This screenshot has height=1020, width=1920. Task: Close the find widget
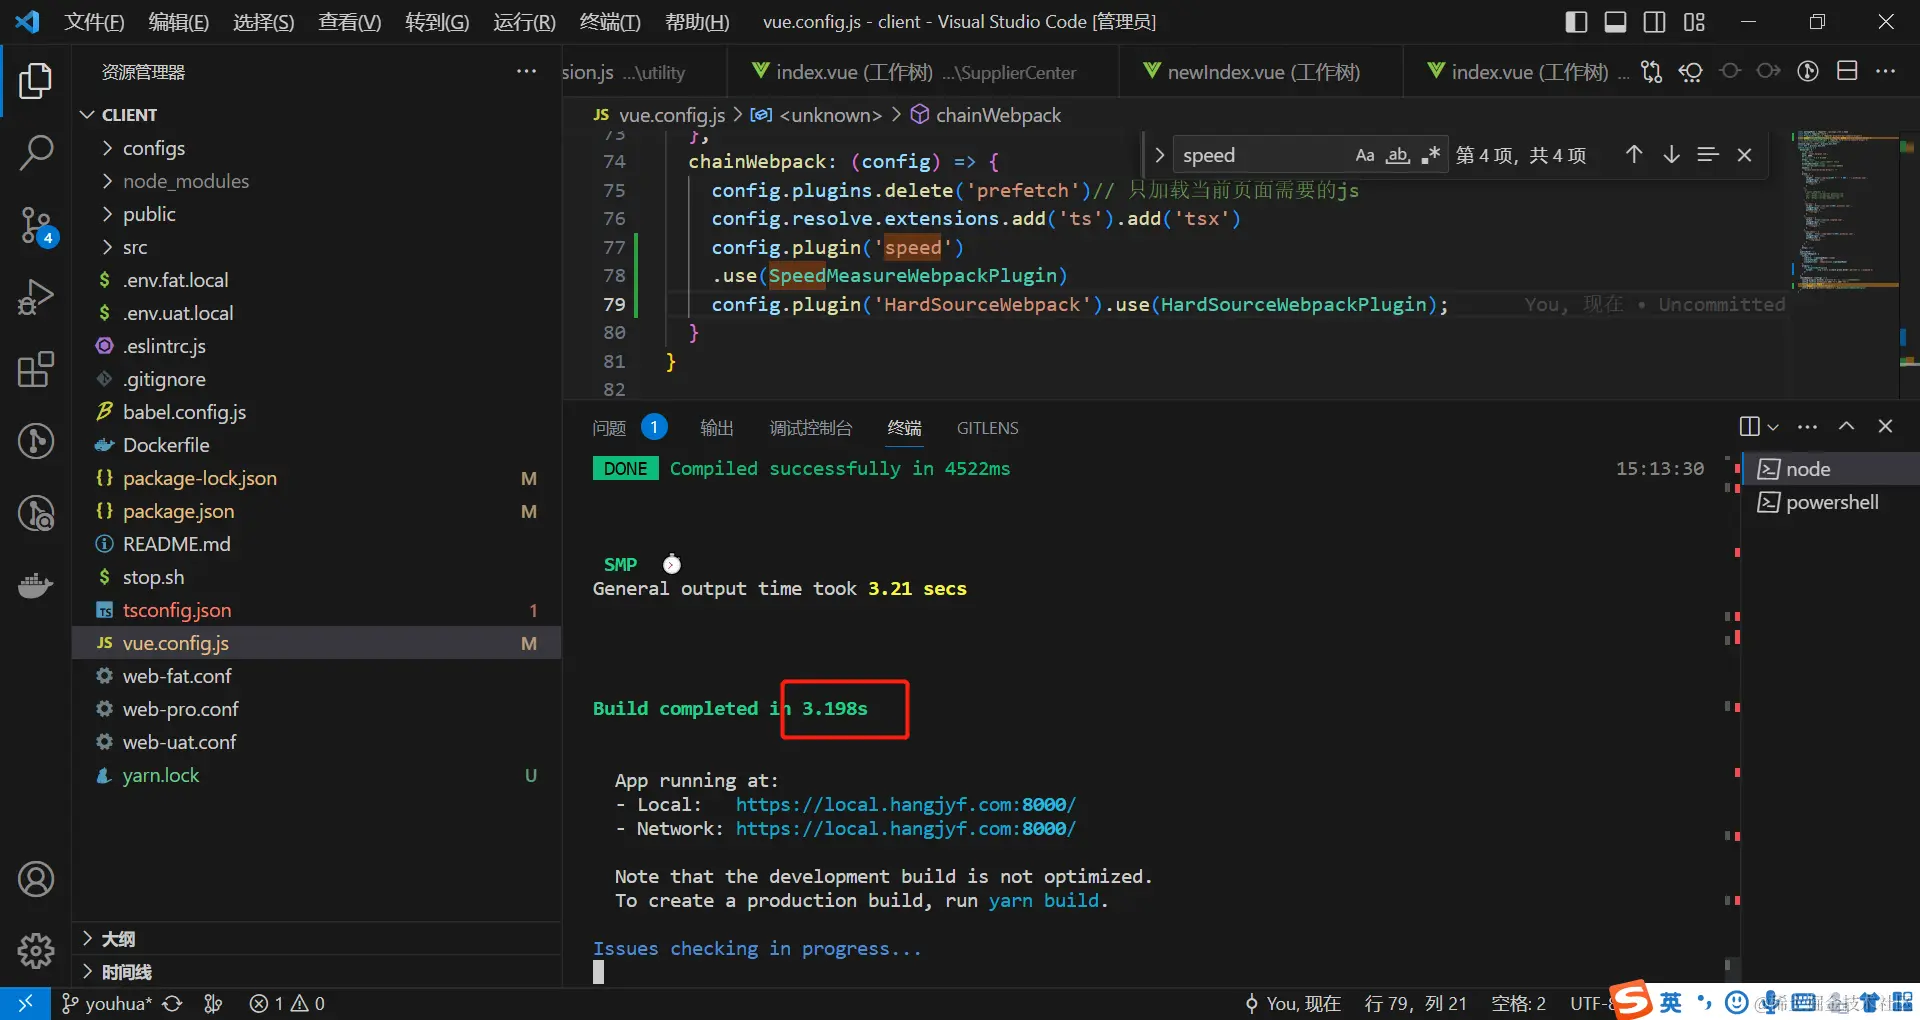point(1745,154)
